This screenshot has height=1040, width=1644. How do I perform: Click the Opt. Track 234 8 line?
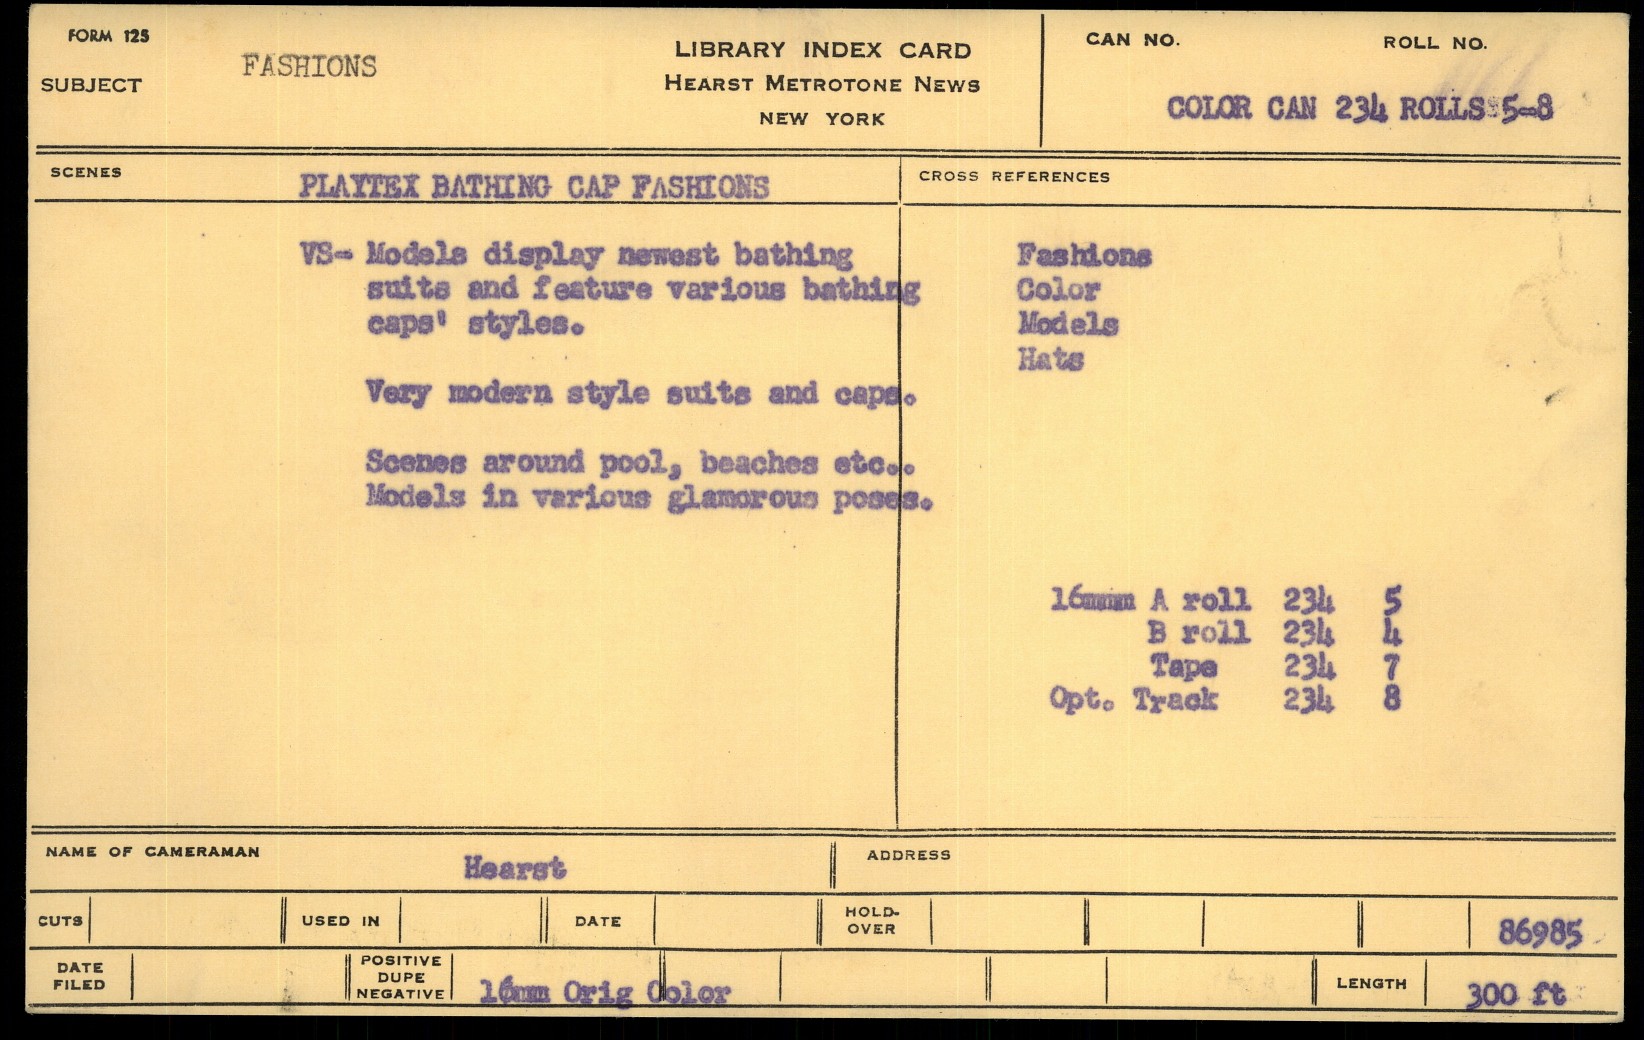coord(1224,698)
